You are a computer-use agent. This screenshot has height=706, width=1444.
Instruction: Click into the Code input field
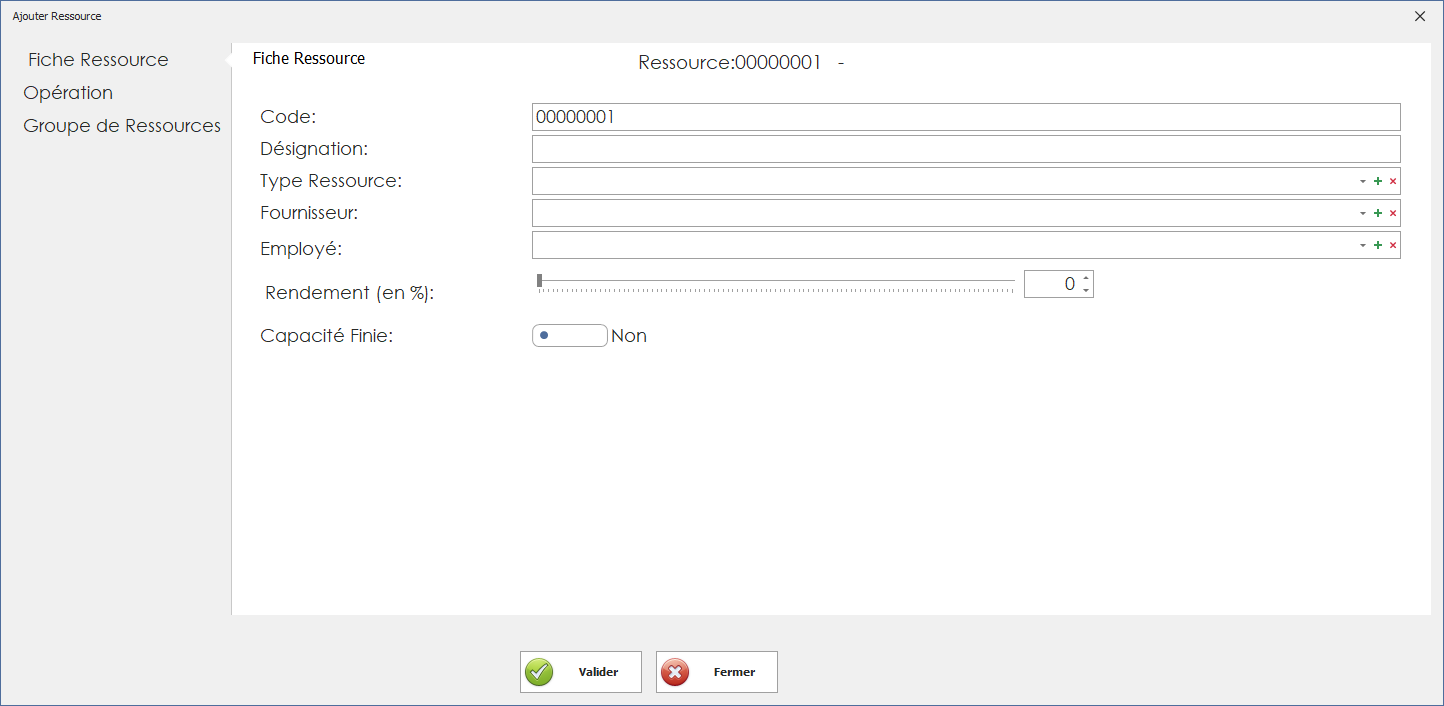point(965,117)
